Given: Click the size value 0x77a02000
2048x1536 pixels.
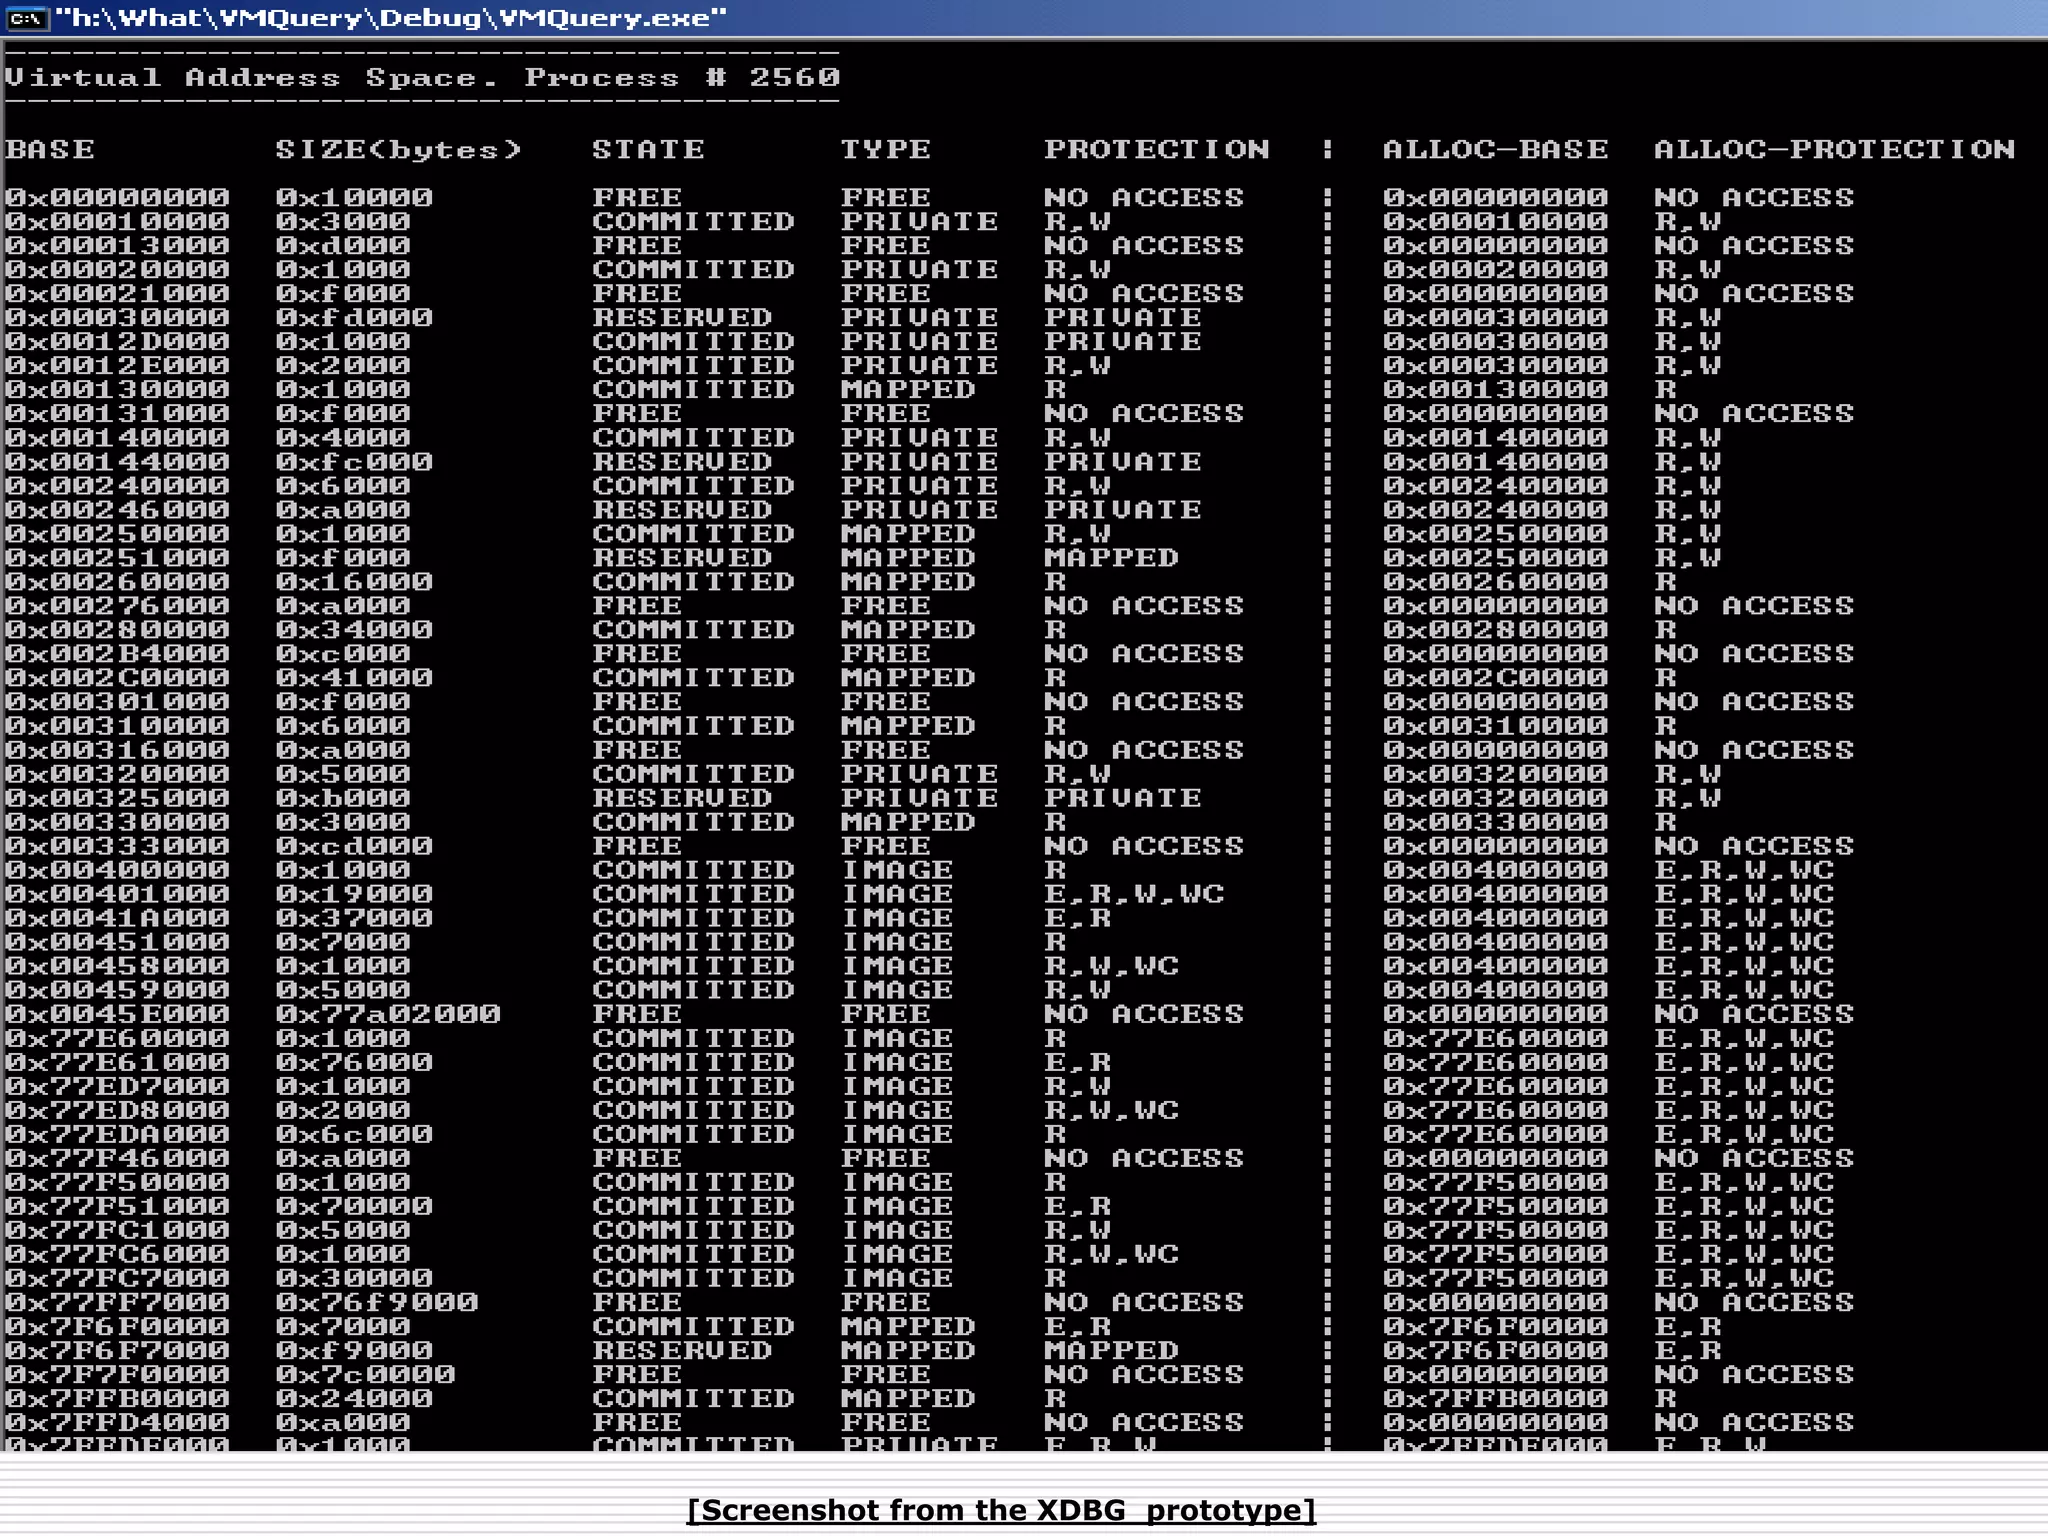Looking at the screenshot, I should [x=388, y=1014].
